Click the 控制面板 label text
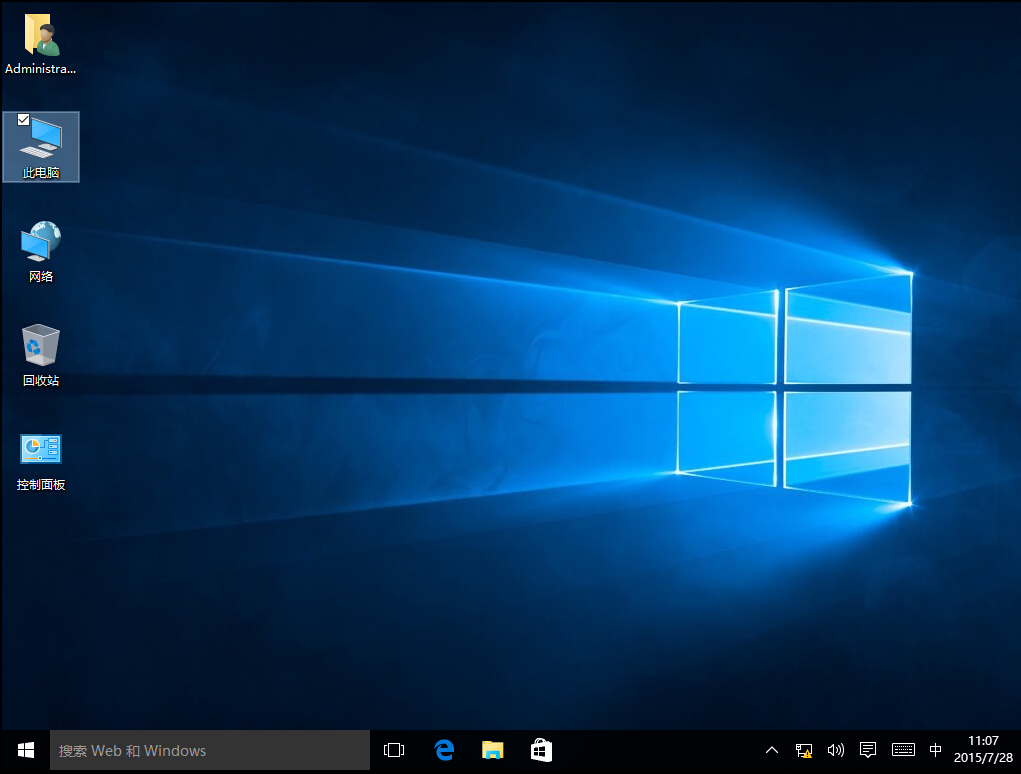This screenshot has height=774, width=1021. tap(41, 484)
